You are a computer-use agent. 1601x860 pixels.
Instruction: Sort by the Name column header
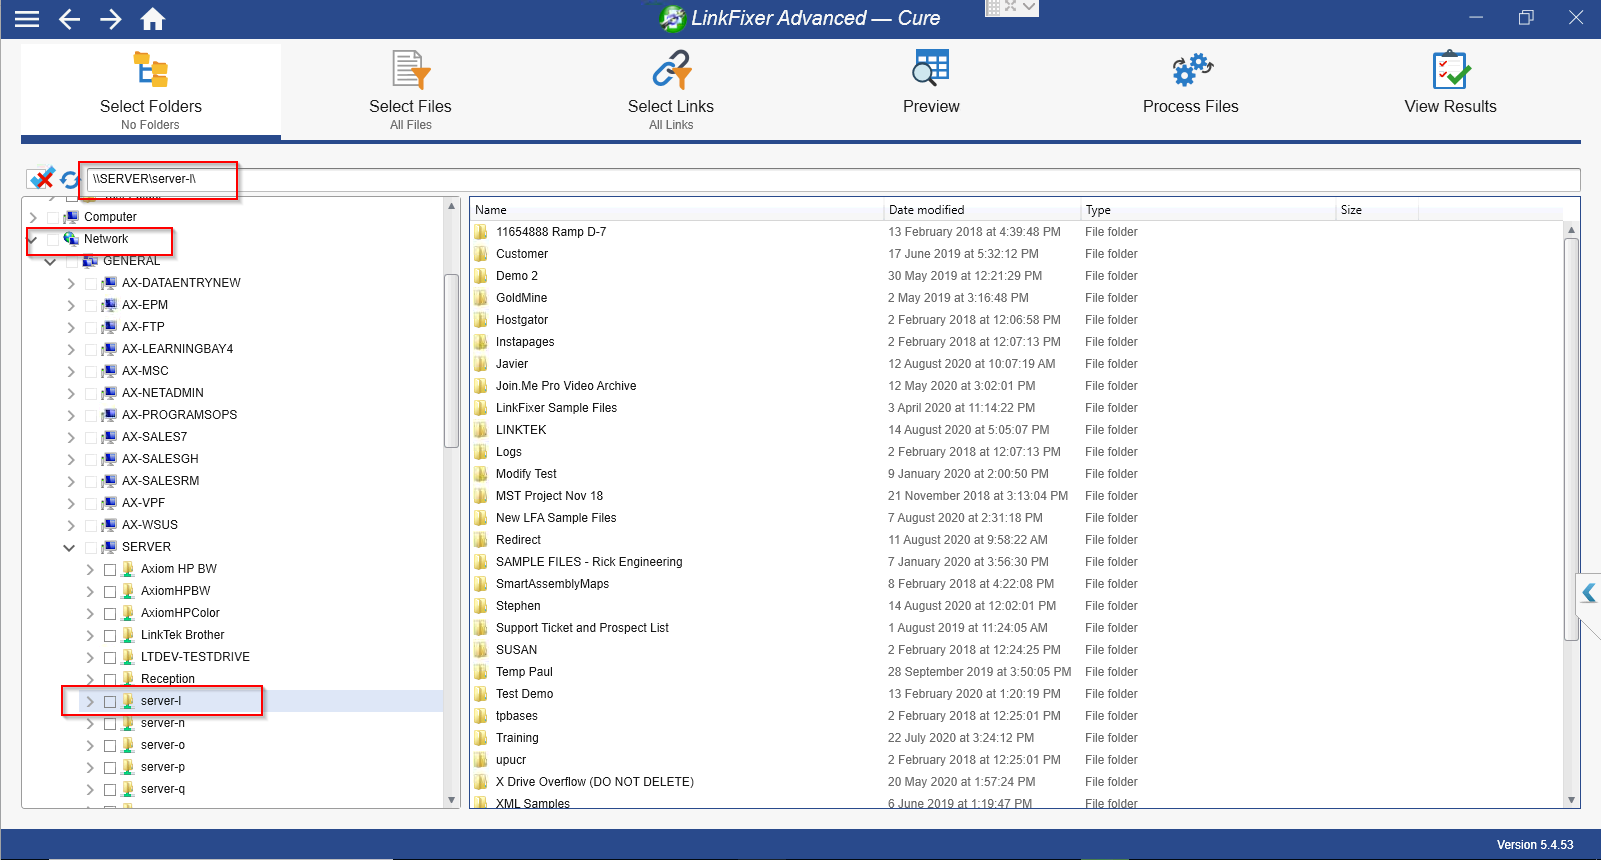click(x=677, y=210)
